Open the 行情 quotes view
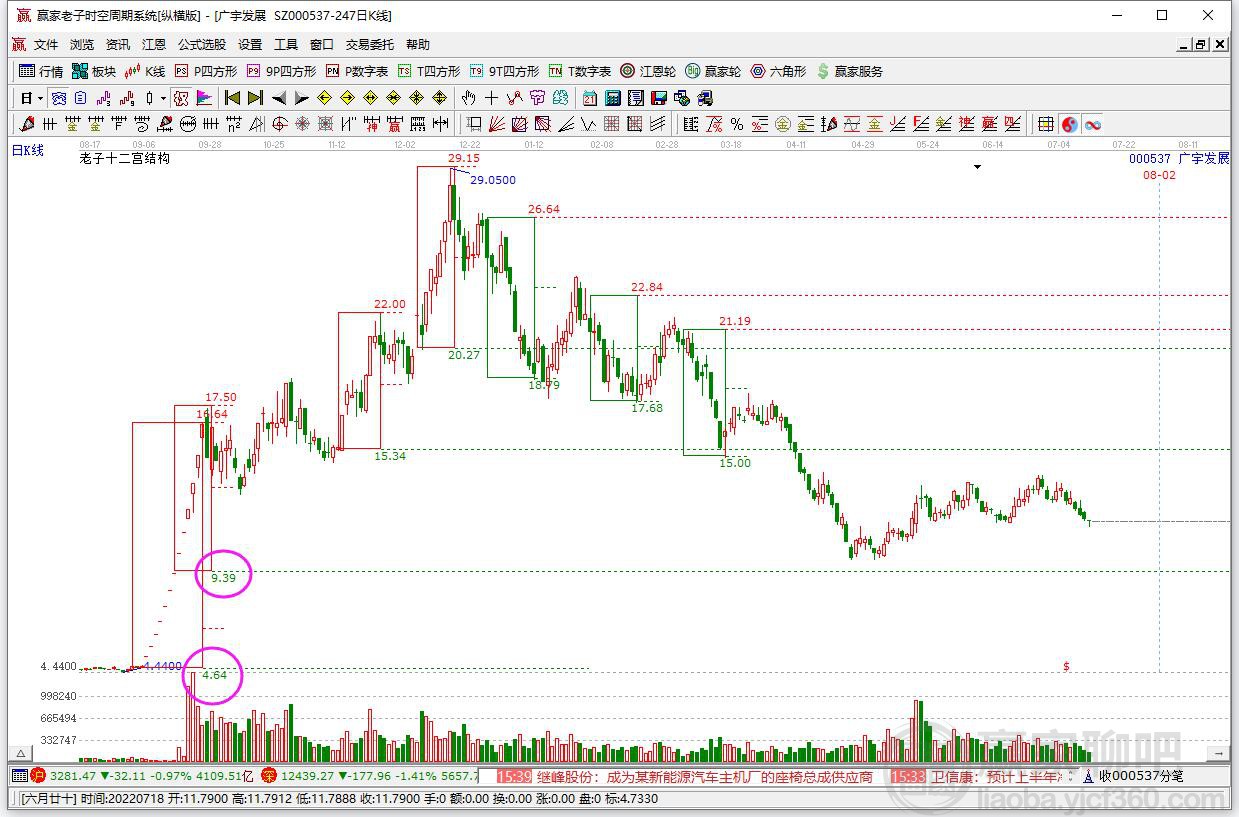Viewport: 1239px width, 817px height. 41,71
